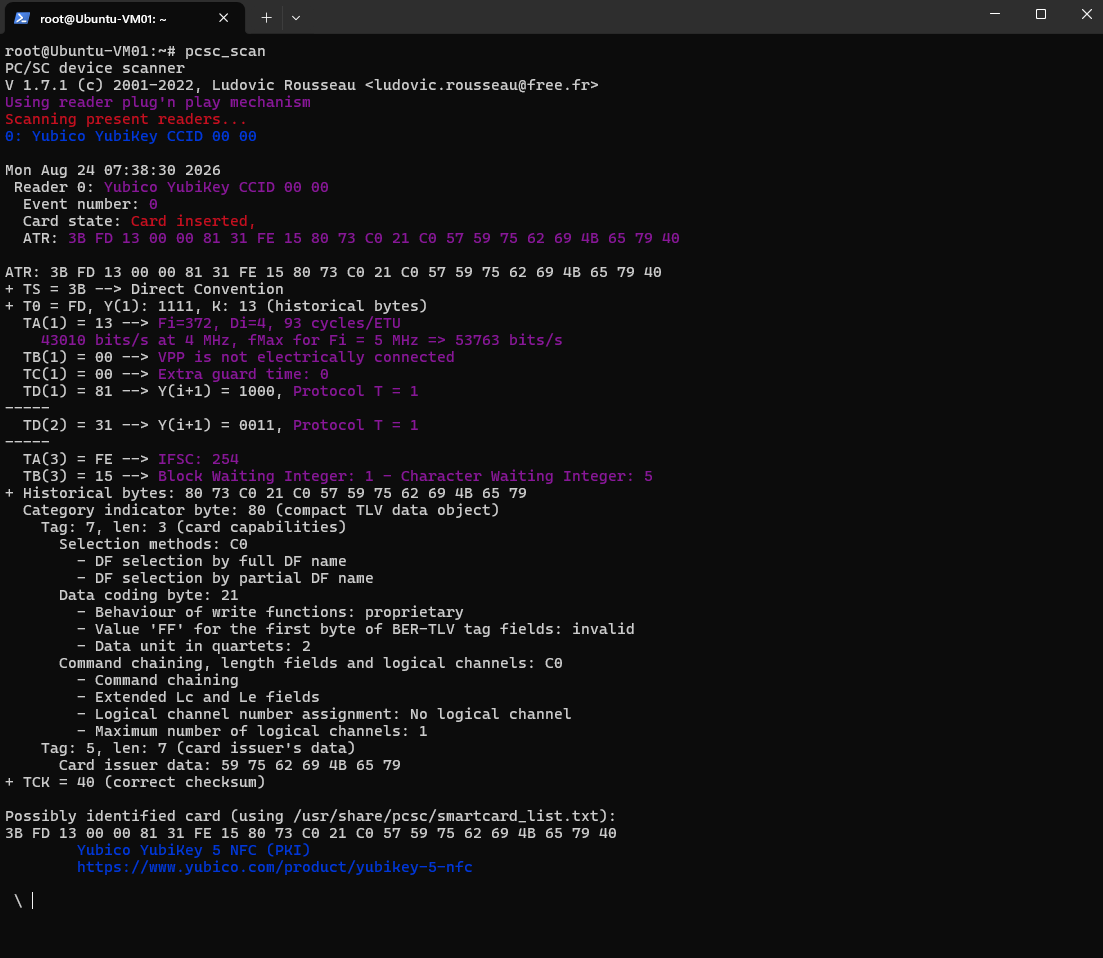
Task: Click 'TD(2) = 31' protocol line
Action: (x=220, y=426)
